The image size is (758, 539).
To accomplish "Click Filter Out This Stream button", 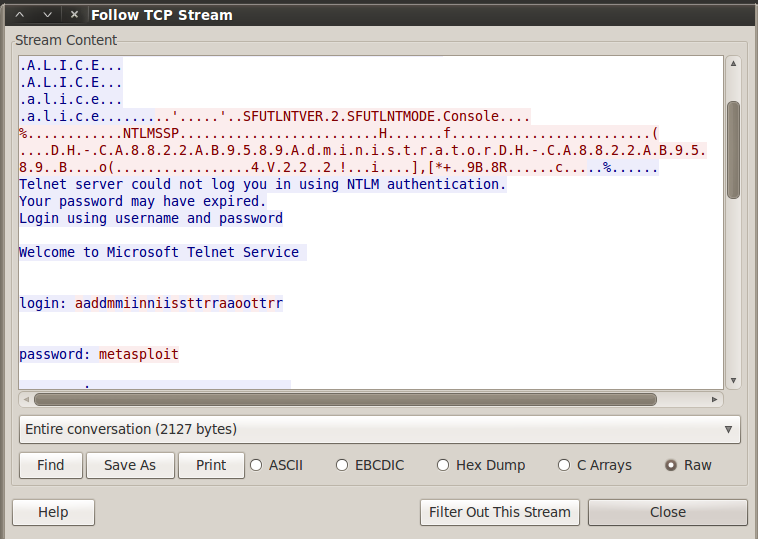I will tap(500, 512).
